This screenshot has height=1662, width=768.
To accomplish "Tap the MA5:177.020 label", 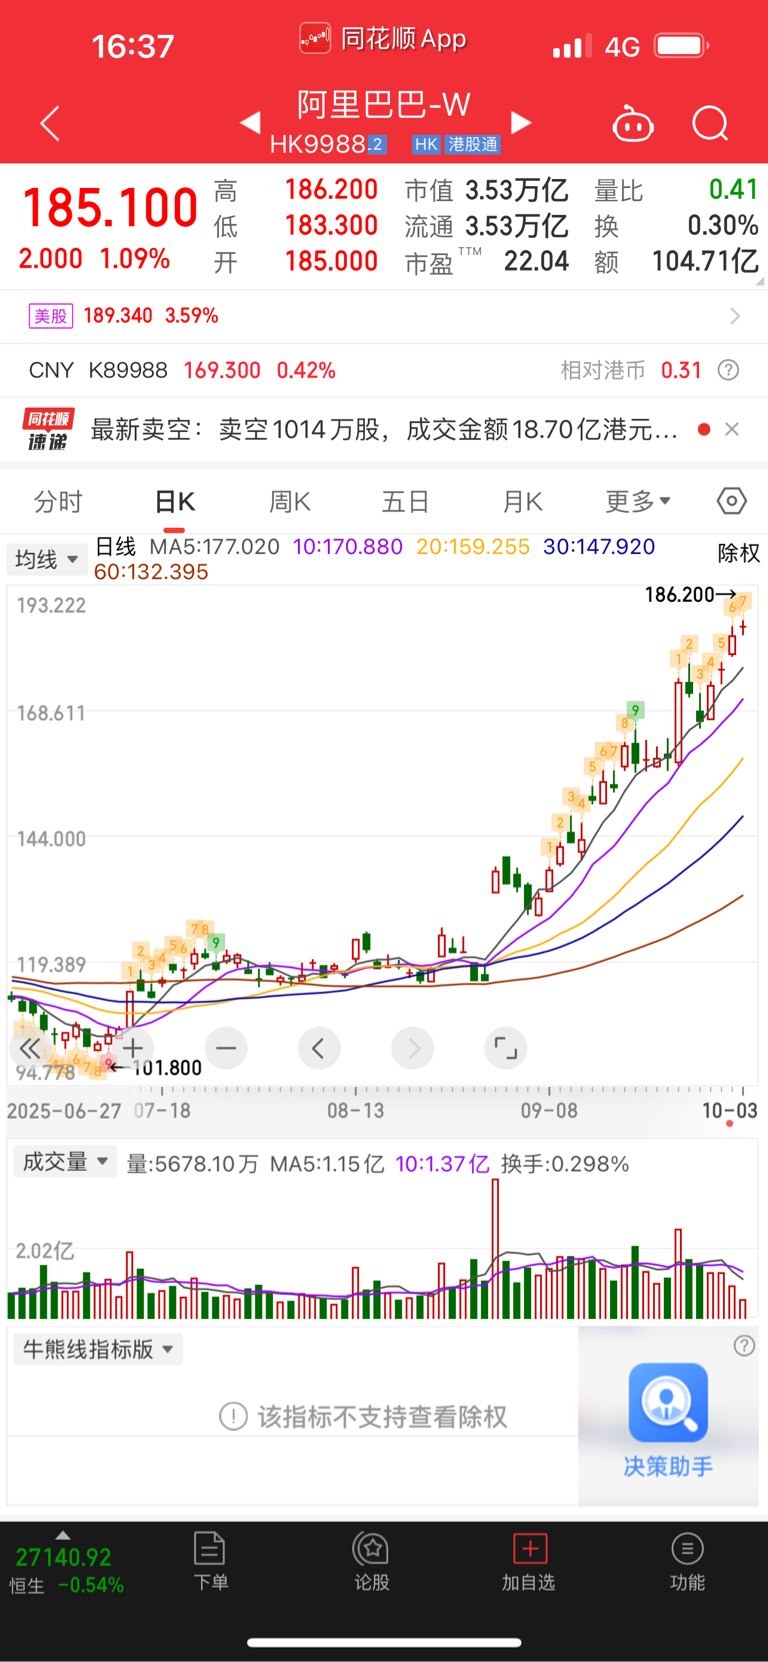I will [x=214, y=547].
